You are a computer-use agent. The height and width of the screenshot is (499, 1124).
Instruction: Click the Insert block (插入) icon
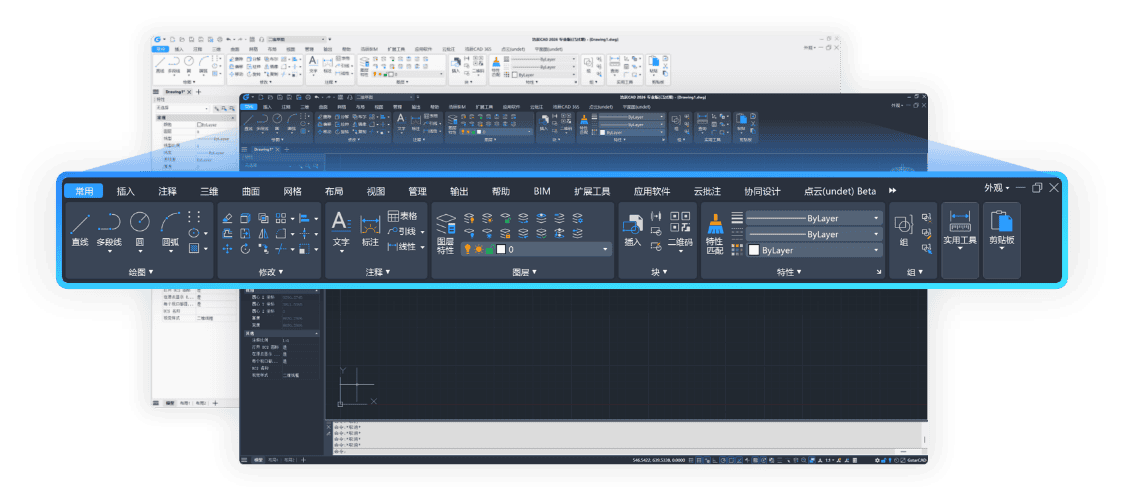point(632,224)
